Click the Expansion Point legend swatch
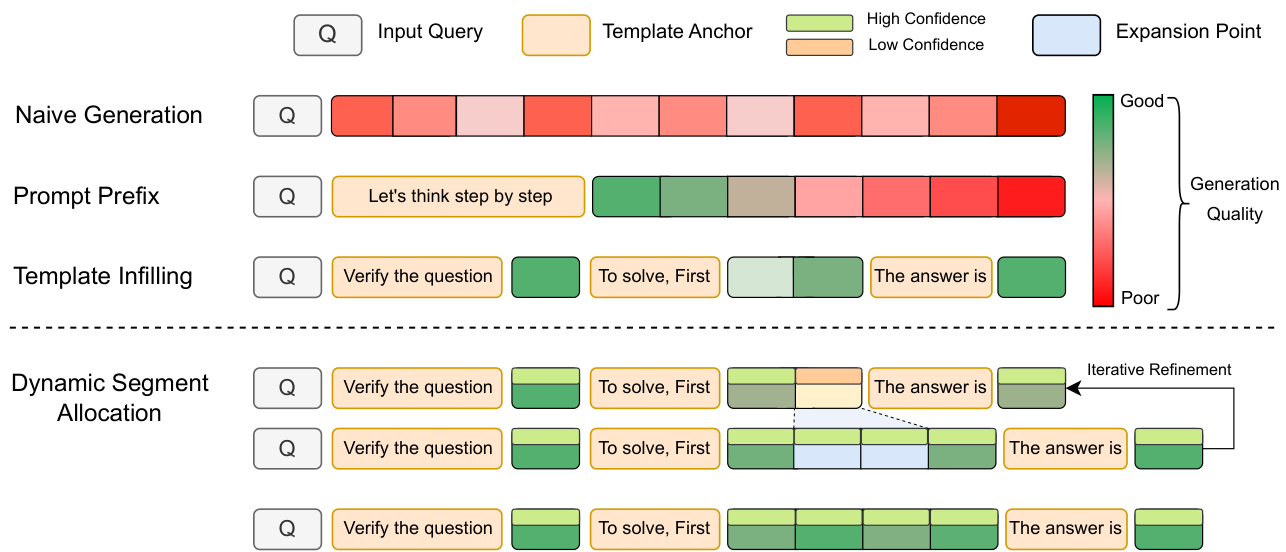Image resolution: width=1286 pixels, height=552 pixels. click(1067, 34)
